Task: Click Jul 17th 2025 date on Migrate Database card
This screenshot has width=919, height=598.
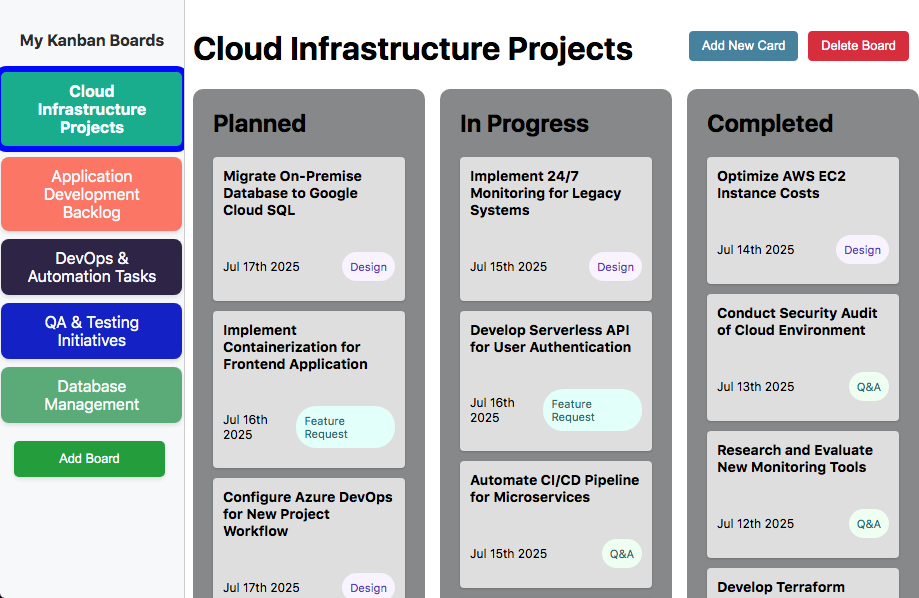Action: [x=261, y=267]
